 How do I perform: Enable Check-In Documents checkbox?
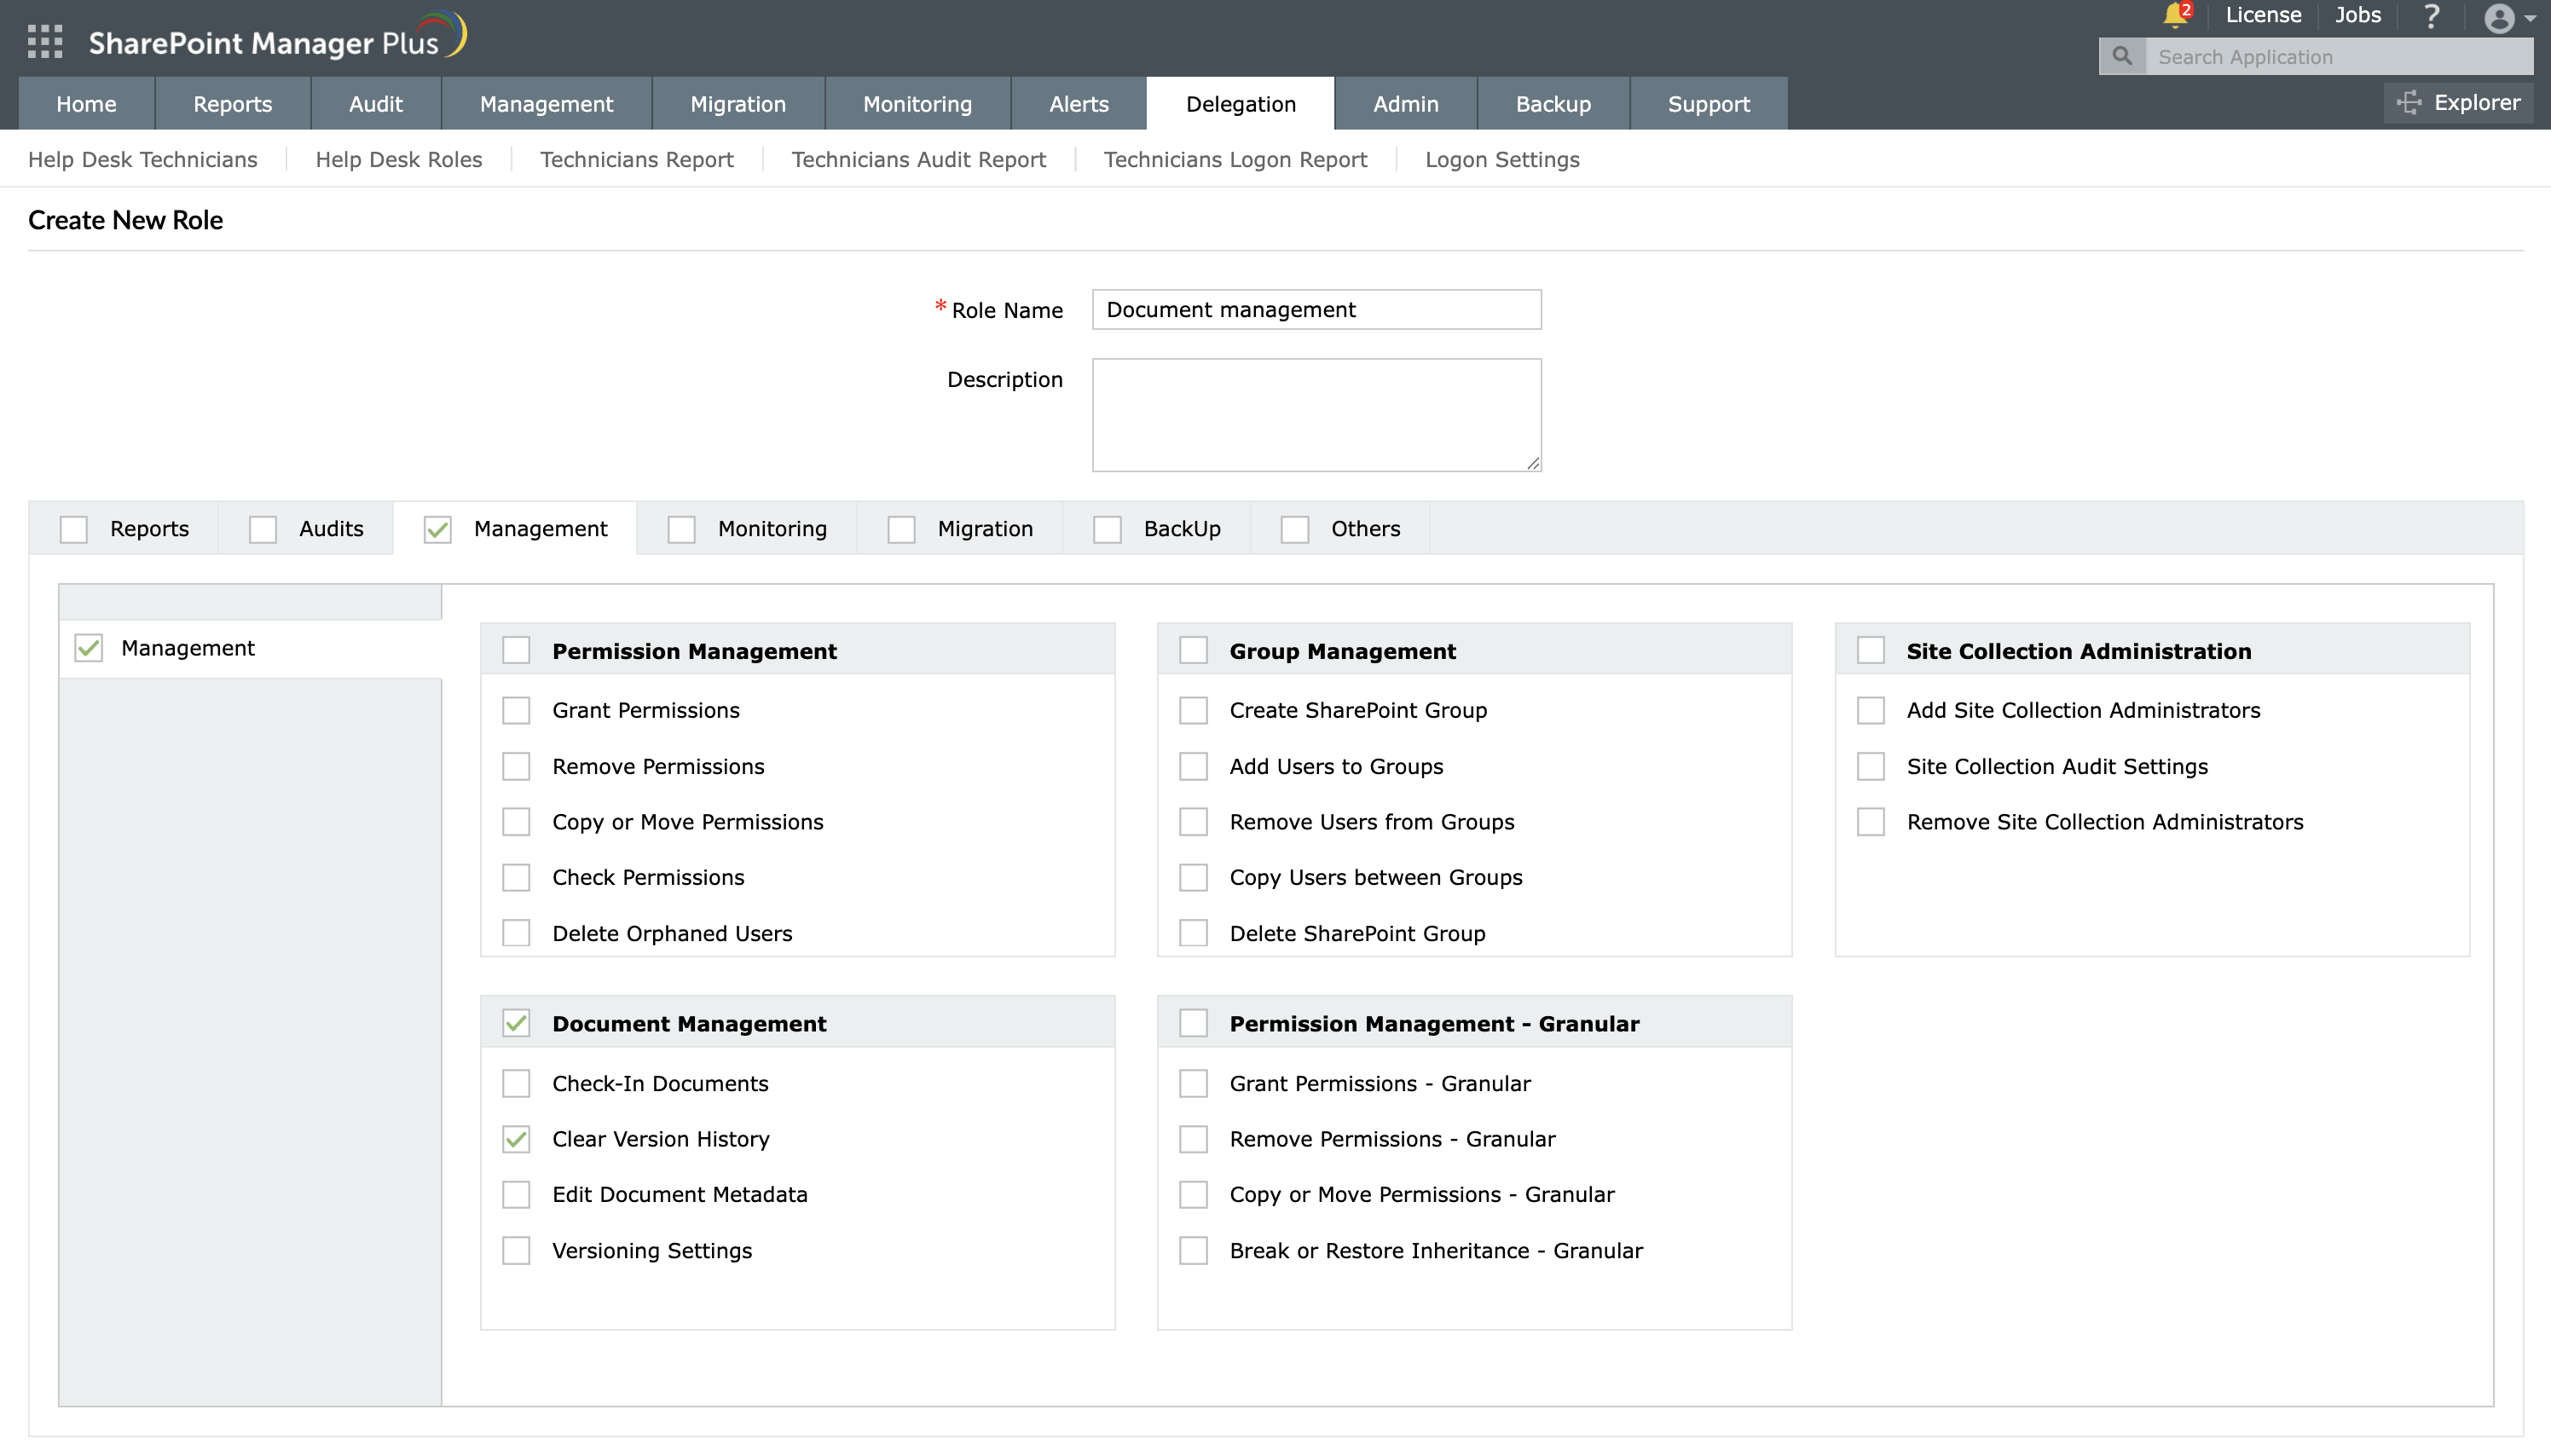(x=516, y=1084)
